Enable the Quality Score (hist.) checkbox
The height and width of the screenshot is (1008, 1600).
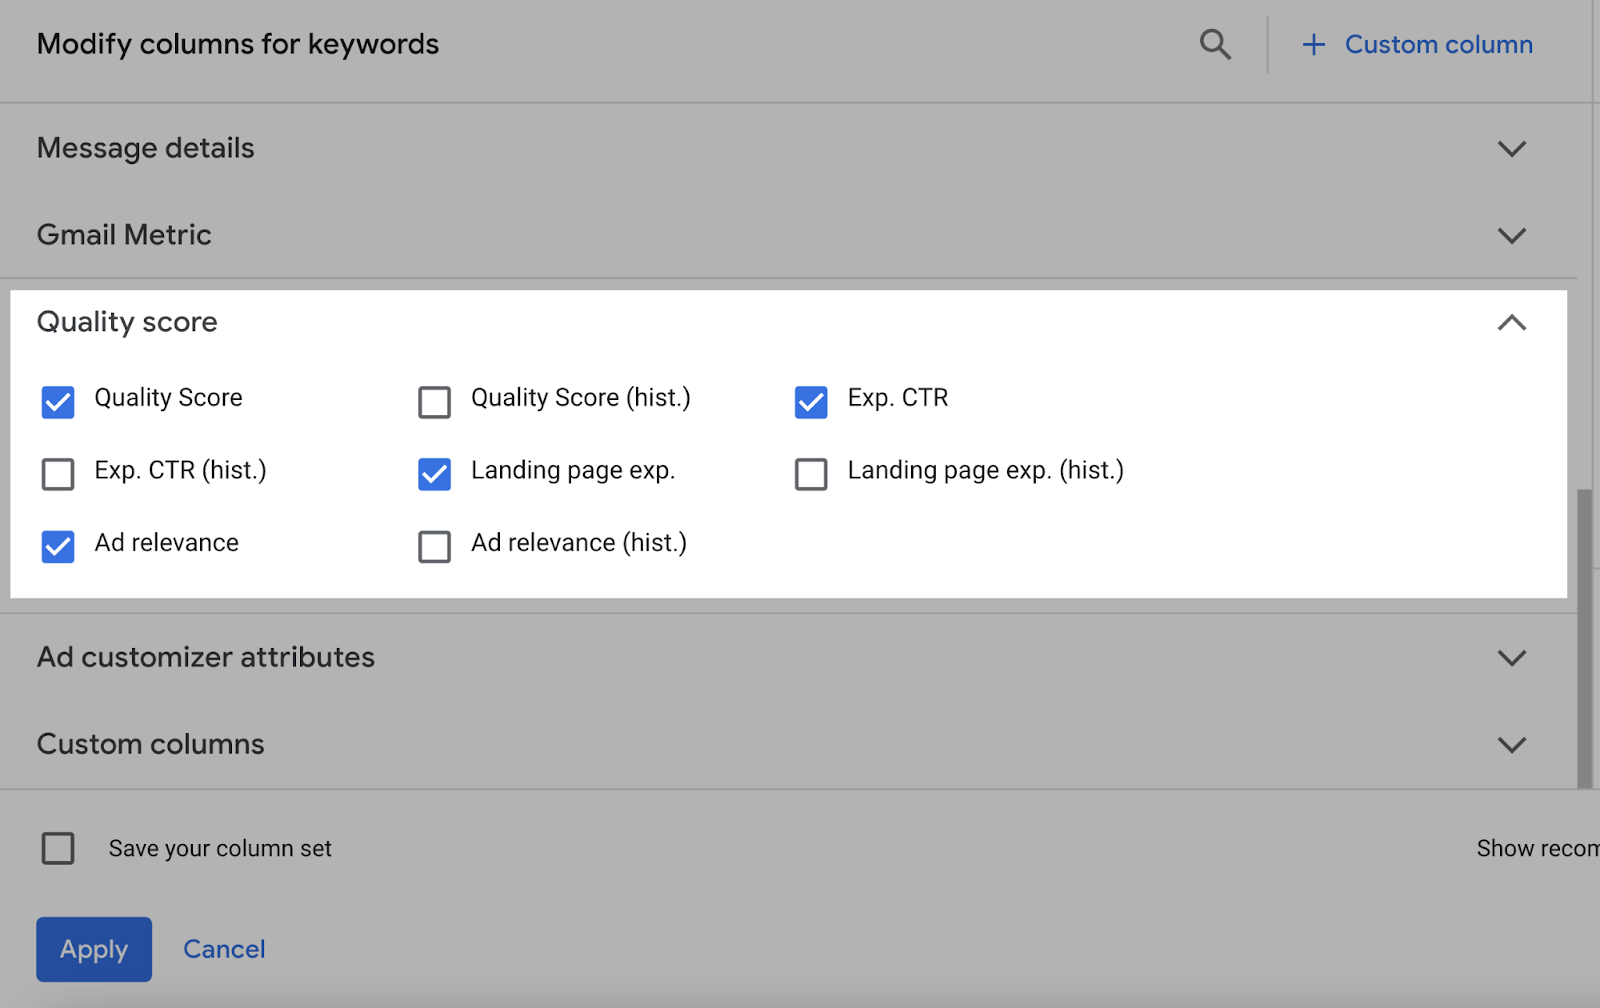[x=434, y=402]
